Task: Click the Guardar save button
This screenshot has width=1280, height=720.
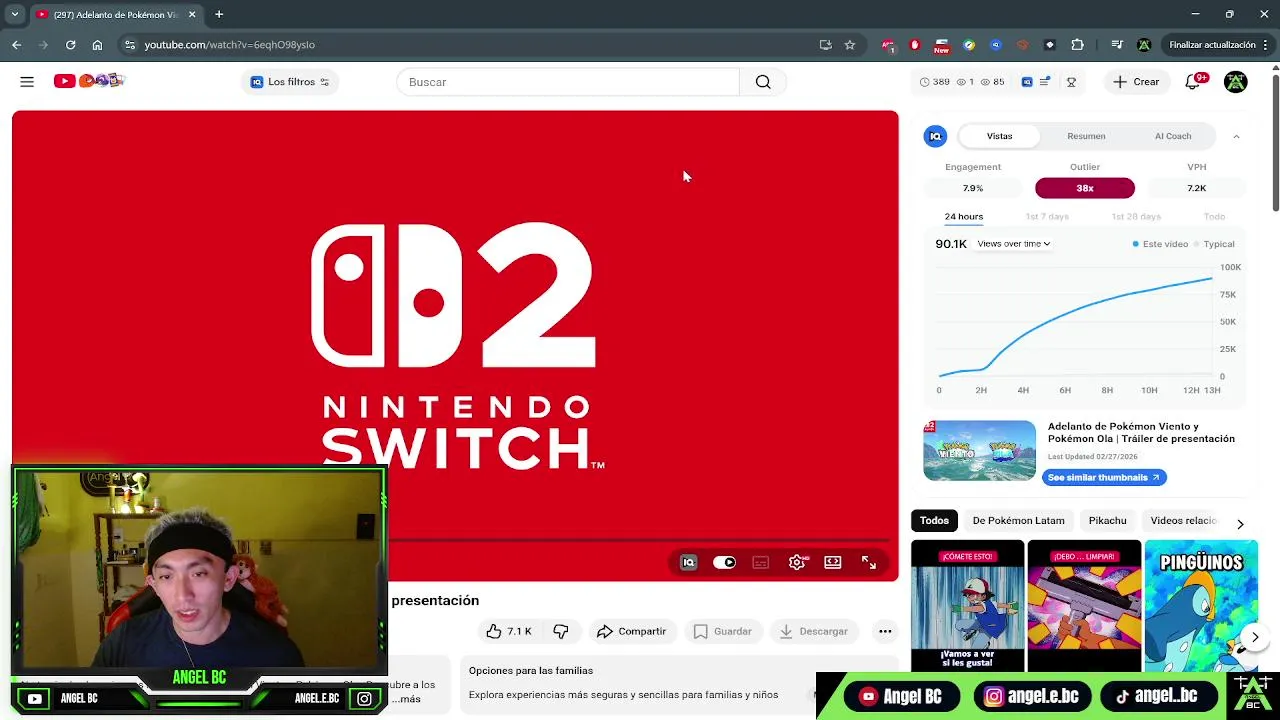Action: [722, 631]
